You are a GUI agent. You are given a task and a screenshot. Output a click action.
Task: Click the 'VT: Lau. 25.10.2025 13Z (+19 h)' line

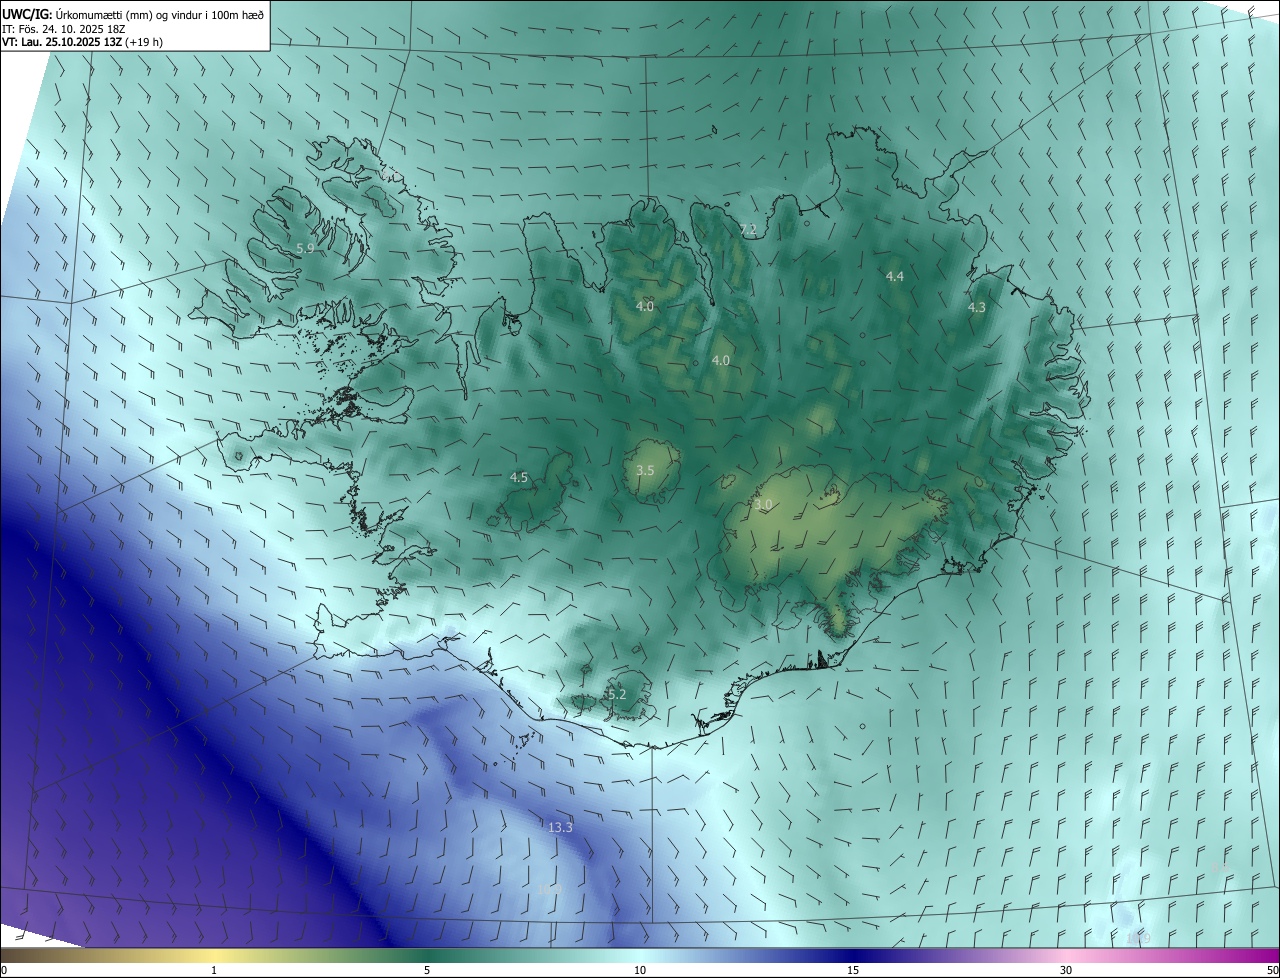[x=82, y=42]
